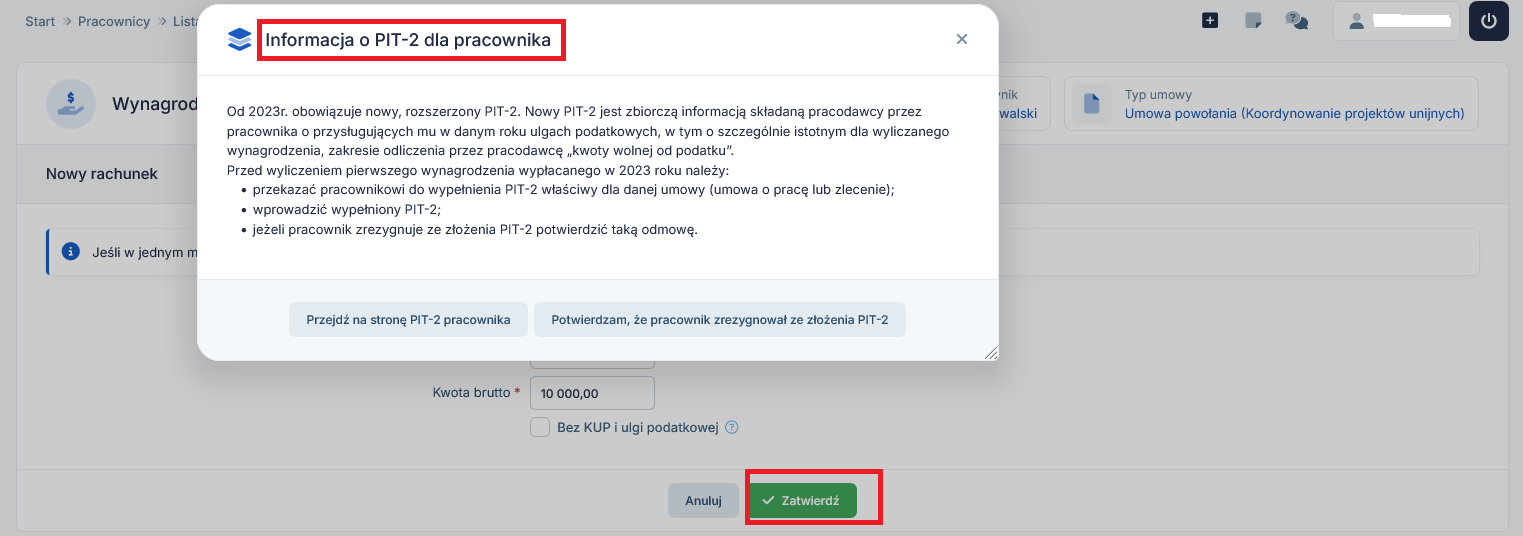Viewport: 1523px width, 536px height.
Task: Confirm the employee declined to submit PIT-2
Action: [719, 320]
